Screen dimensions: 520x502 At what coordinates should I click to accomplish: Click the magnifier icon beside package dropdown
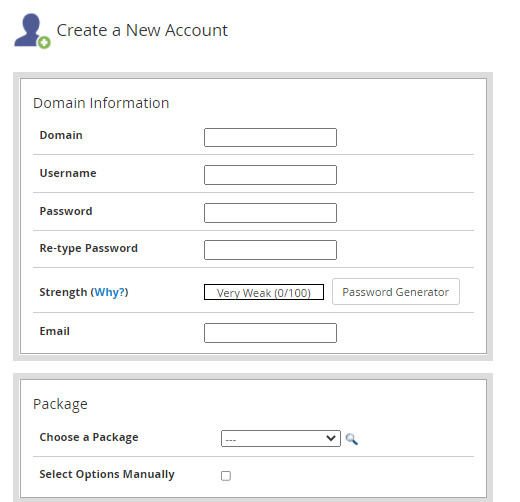click(x=351, y=439)
